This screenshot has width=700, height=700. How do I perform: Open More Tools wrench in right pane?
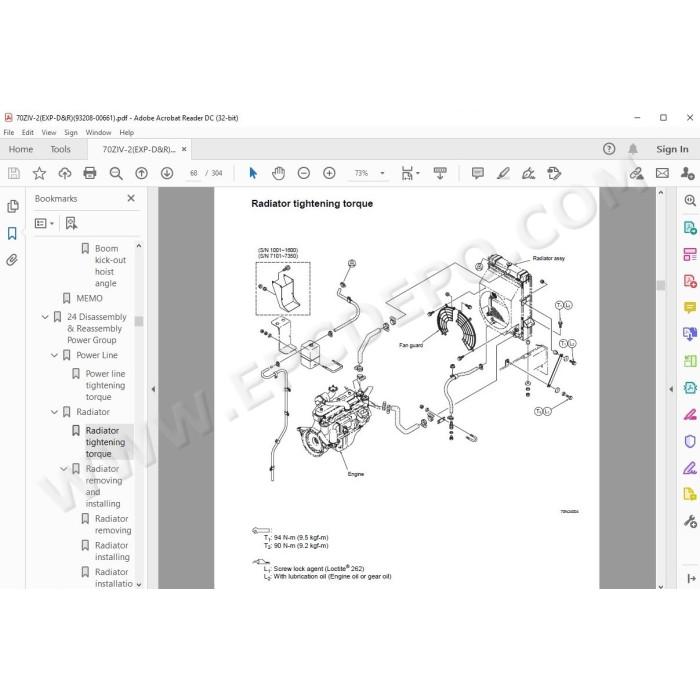pyautogui.click(x=690, y=521)
